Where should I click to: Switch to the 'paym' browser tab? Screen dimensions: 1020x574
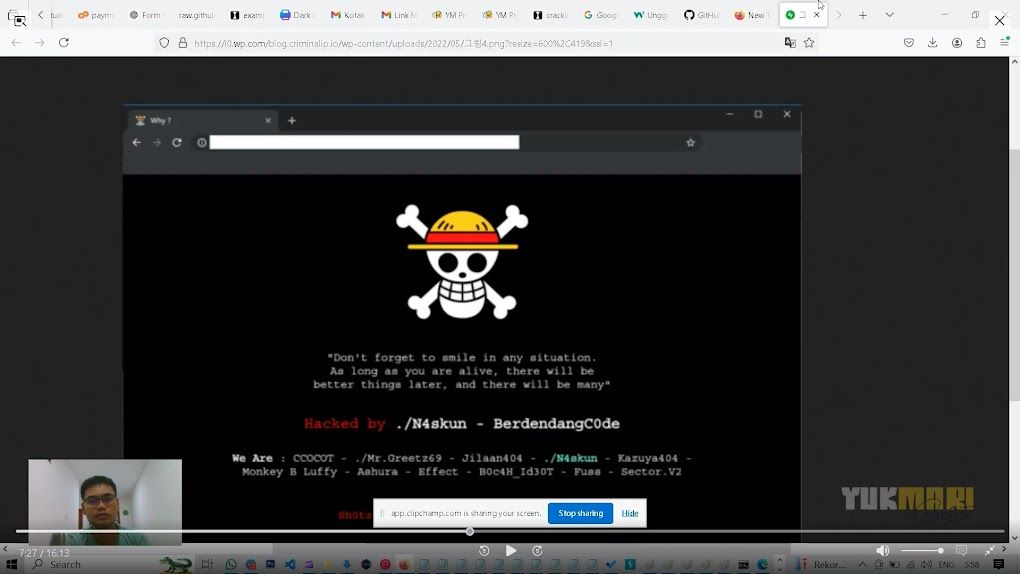point(96,15)
